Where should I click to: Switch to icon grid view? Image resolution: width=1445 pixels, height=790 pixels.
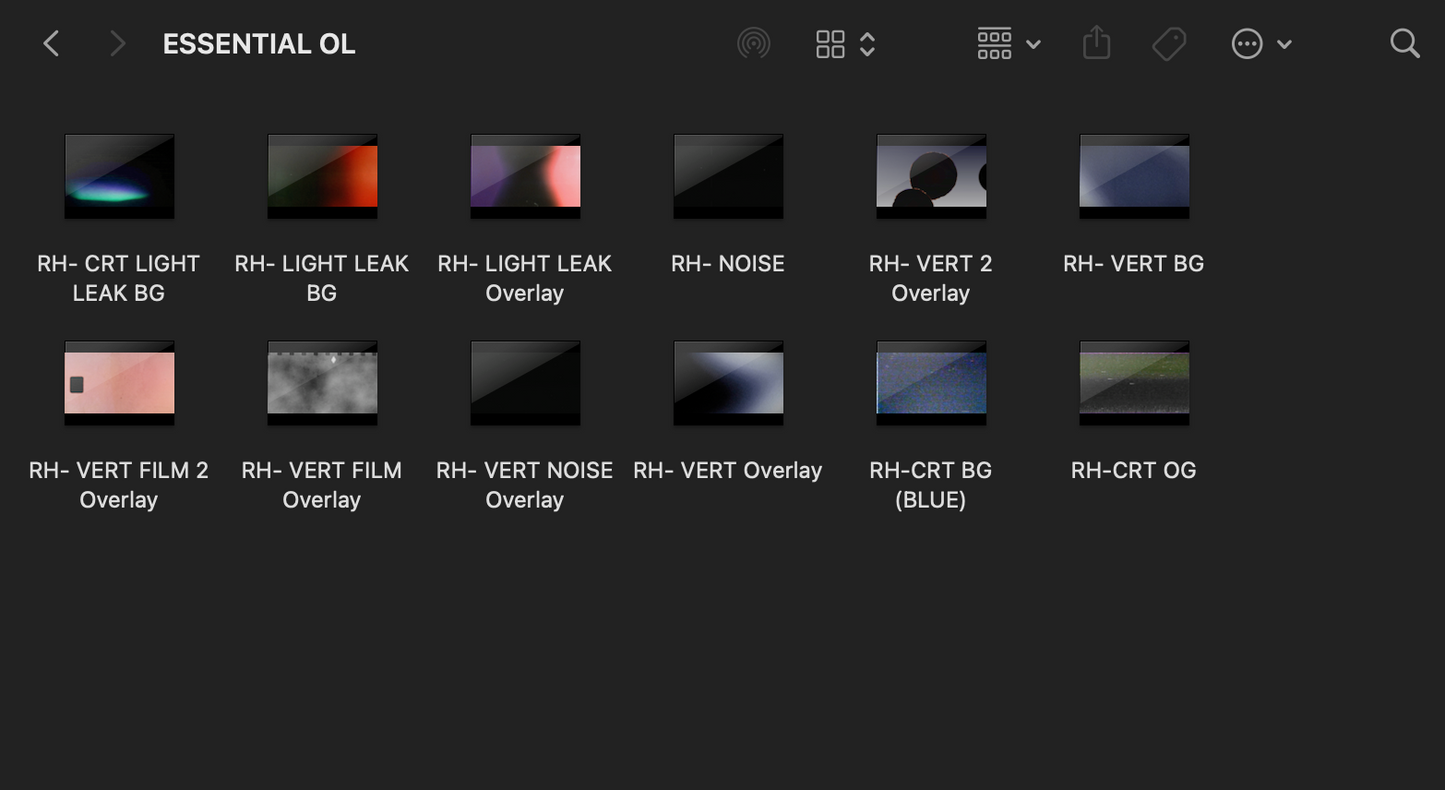(x=830, y=44)
